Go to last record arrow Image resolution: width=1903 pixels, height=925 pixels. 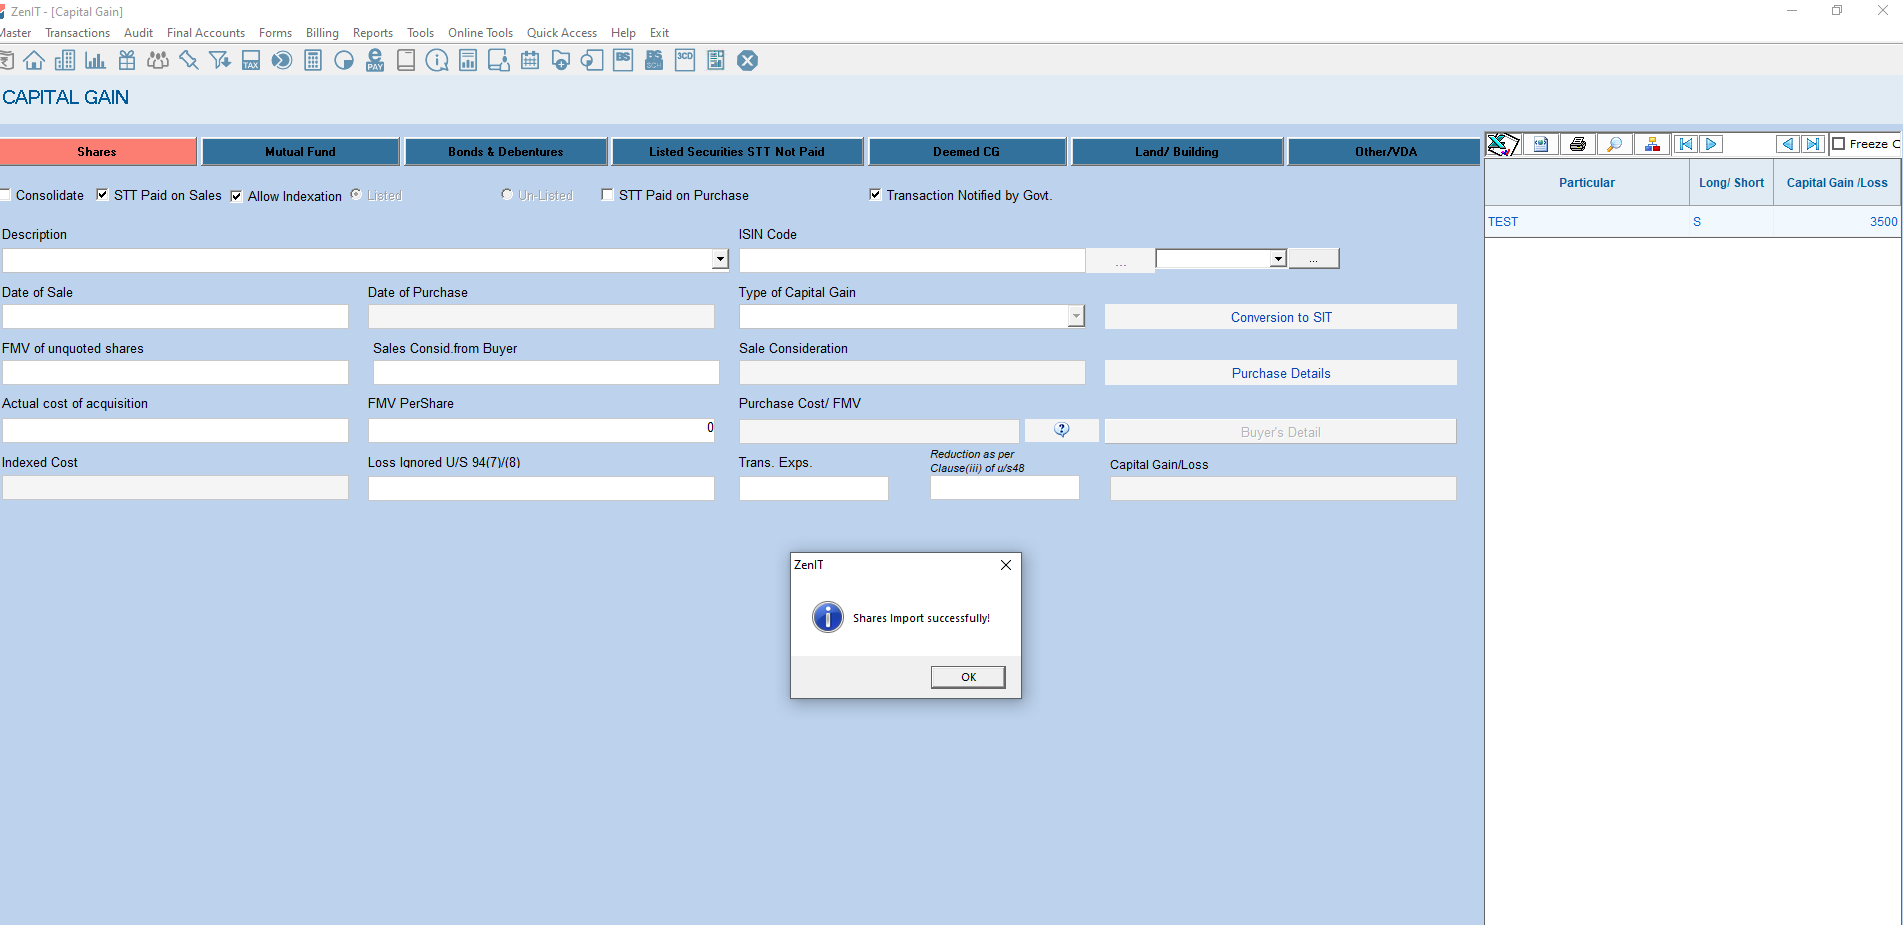point(1813,144)
